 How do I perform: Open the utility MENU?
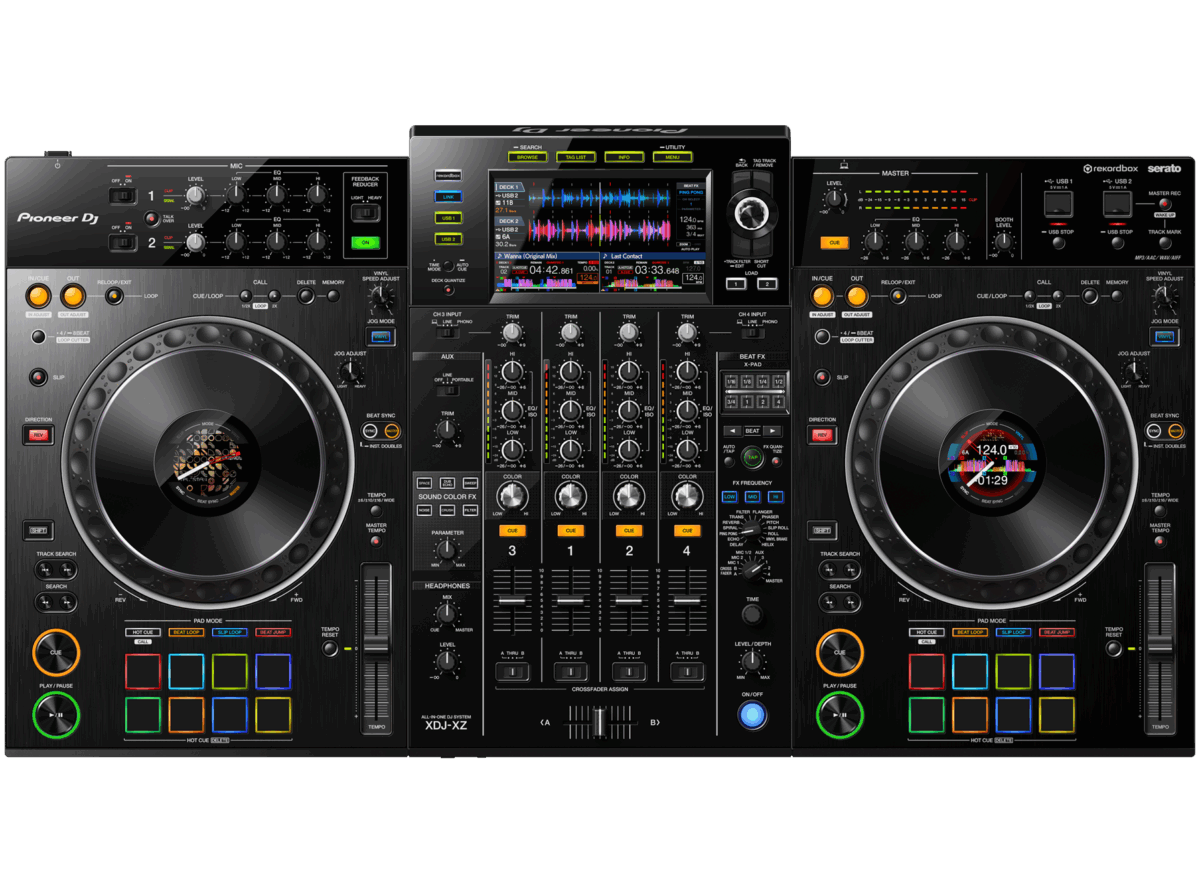click(673, 157)
